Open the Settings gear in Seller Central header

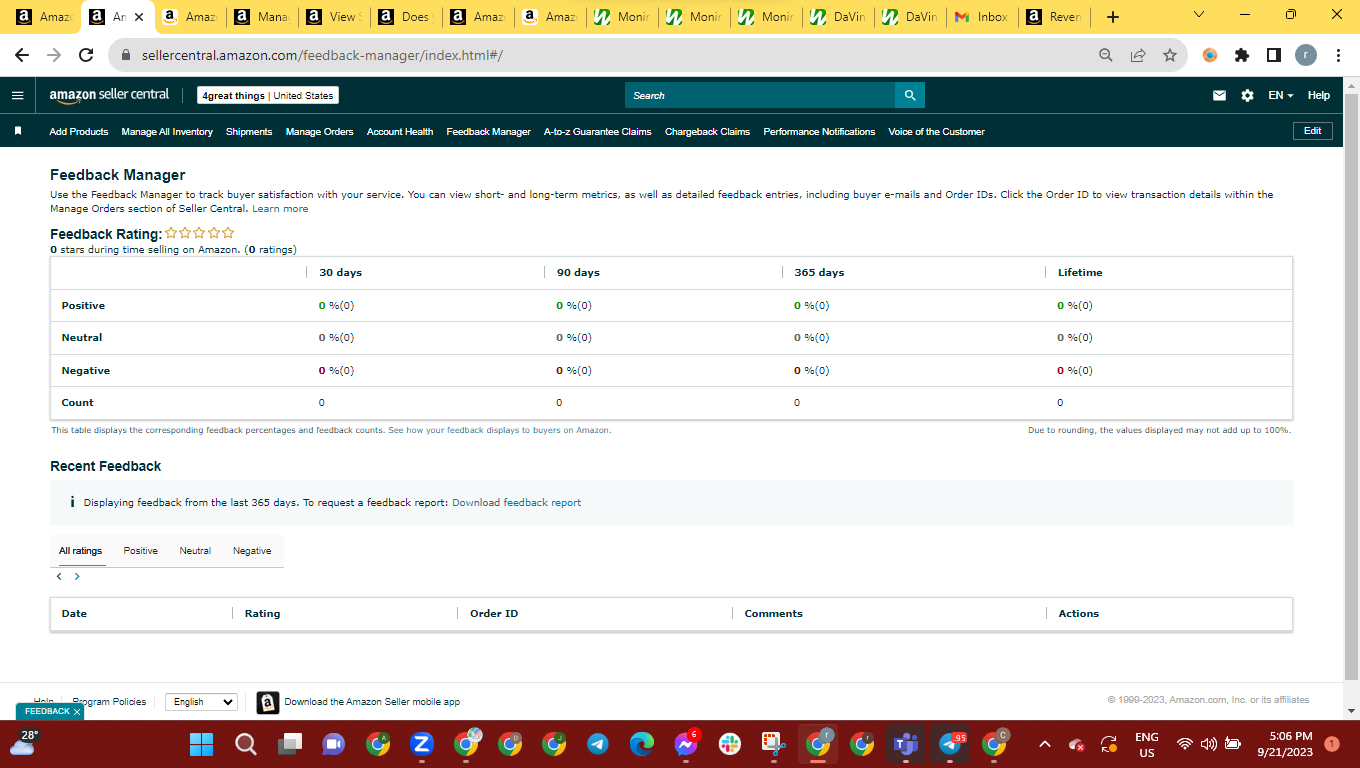[1247, 95]
